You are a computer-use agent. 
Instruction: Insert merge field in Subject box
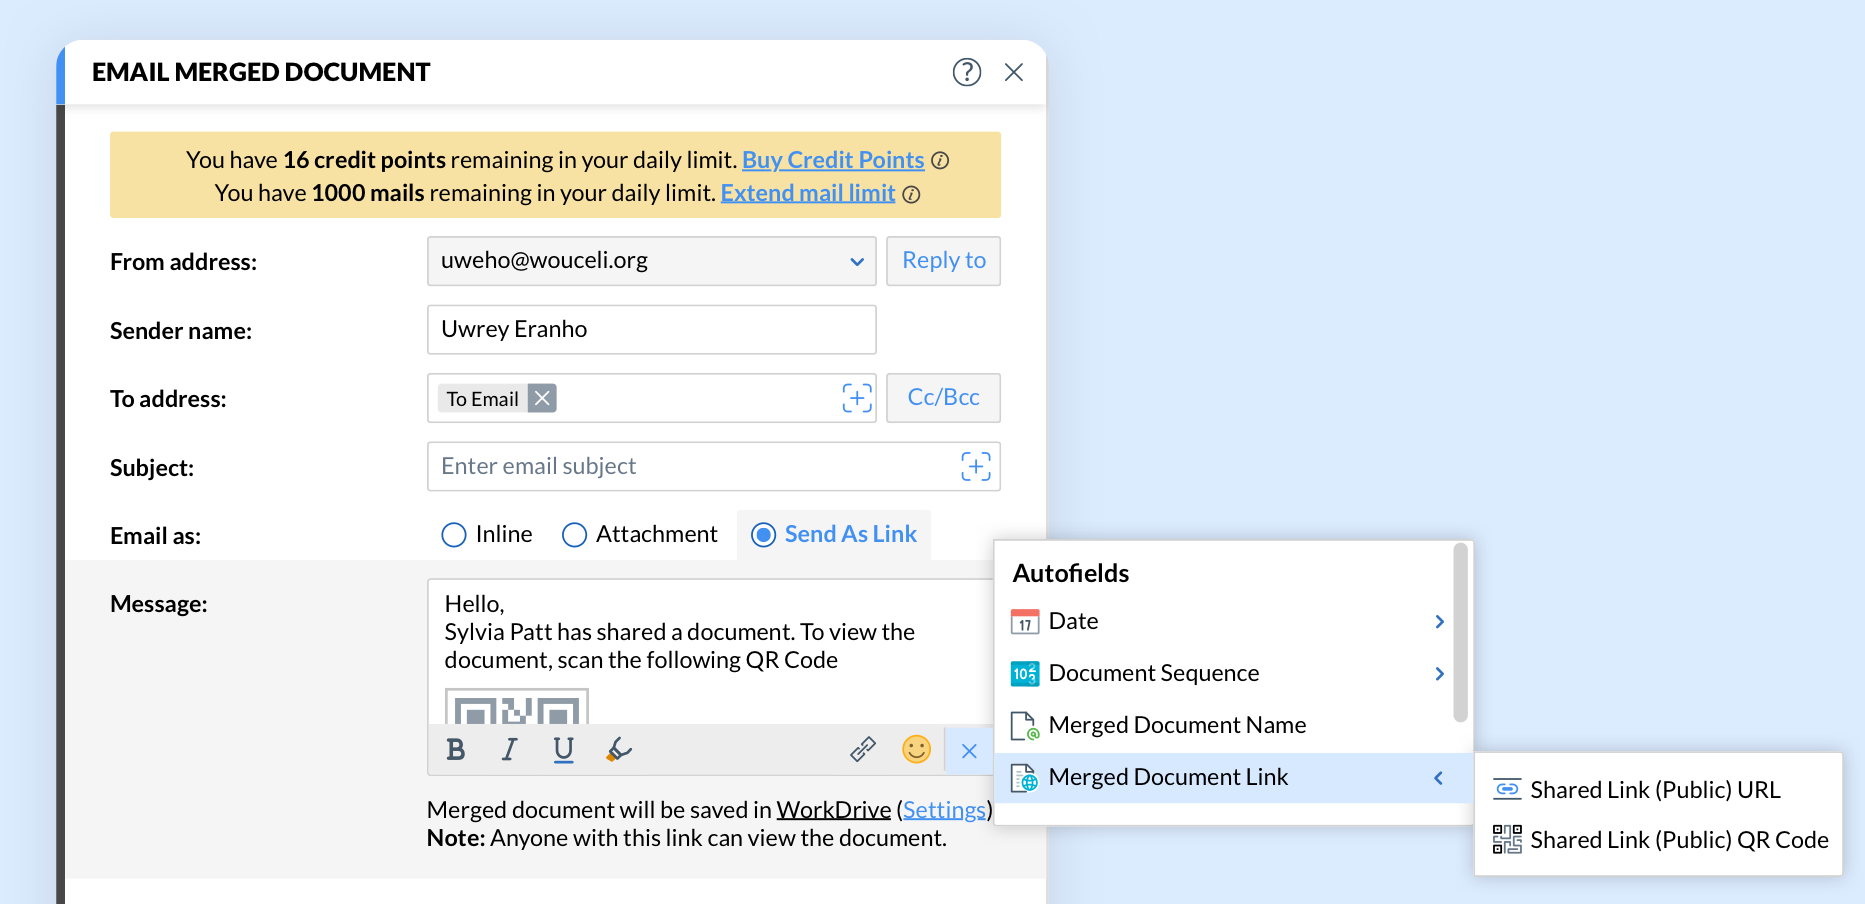pos(976,467)
